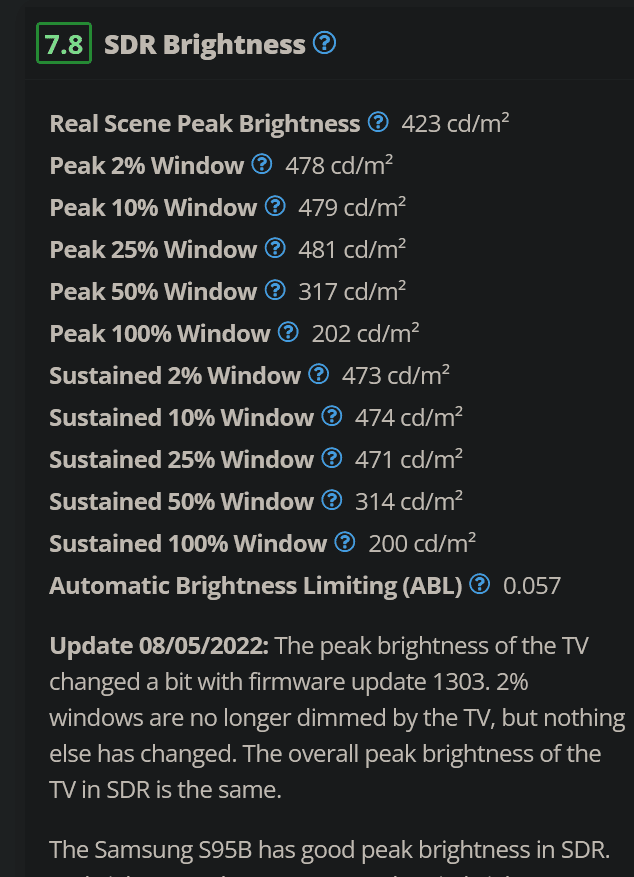
Task: Click the 0.057 ABL value
Action: [532, 586]
